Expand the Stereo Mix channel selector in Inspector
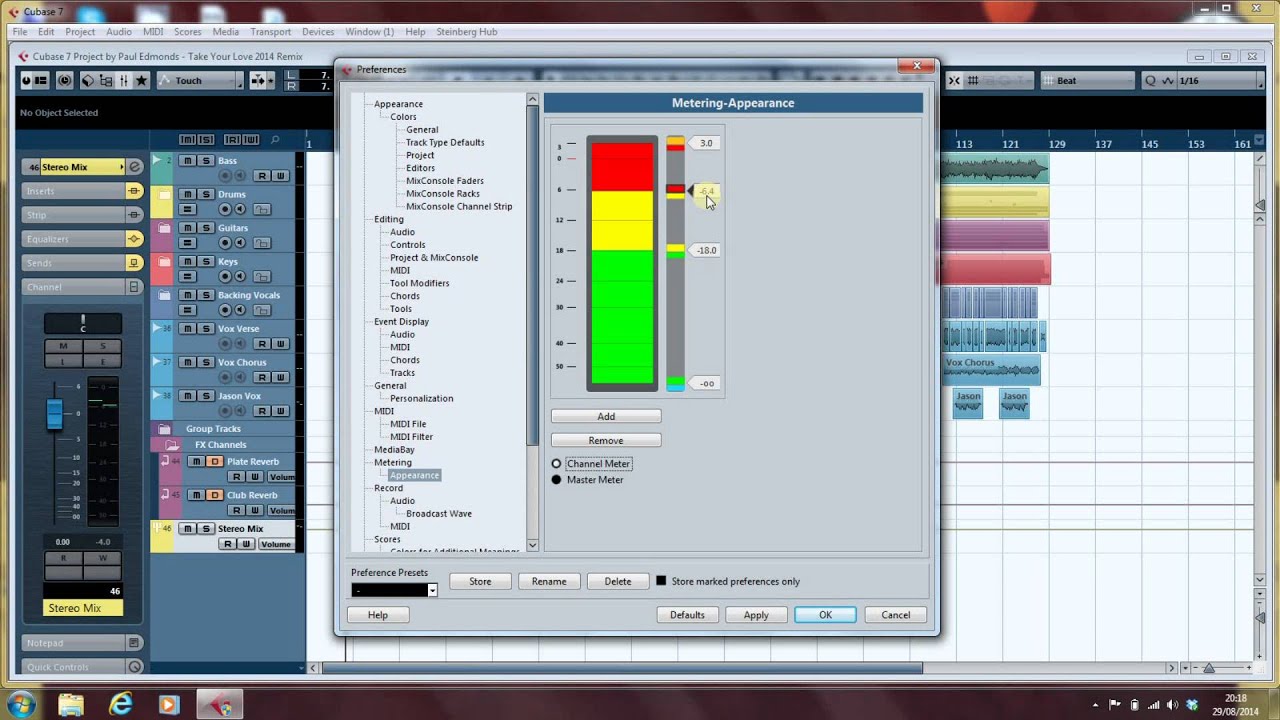 pyautogui.click(x=122, y=167)
